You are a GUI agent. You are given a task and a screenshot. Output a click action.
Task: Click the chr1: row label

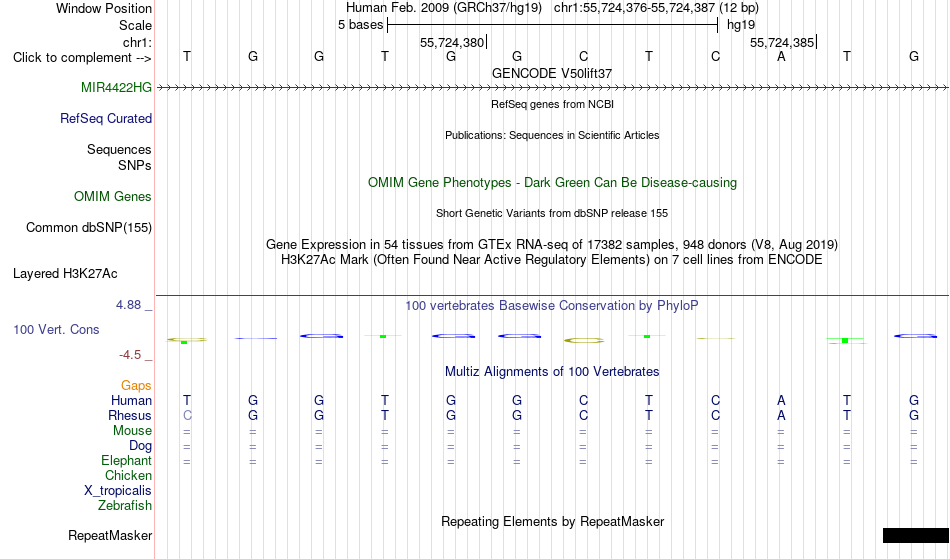[138, 42]
